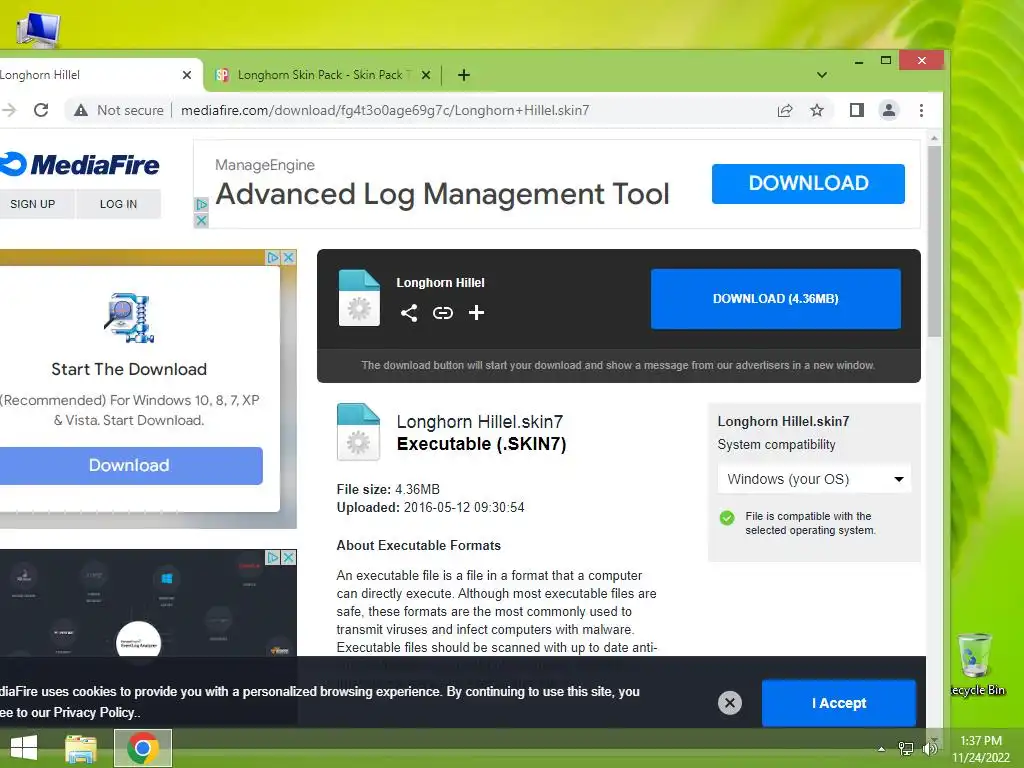The image size is (1024, 768).
Task: Add file with the plus icon
Action: [x=476, y=313]
